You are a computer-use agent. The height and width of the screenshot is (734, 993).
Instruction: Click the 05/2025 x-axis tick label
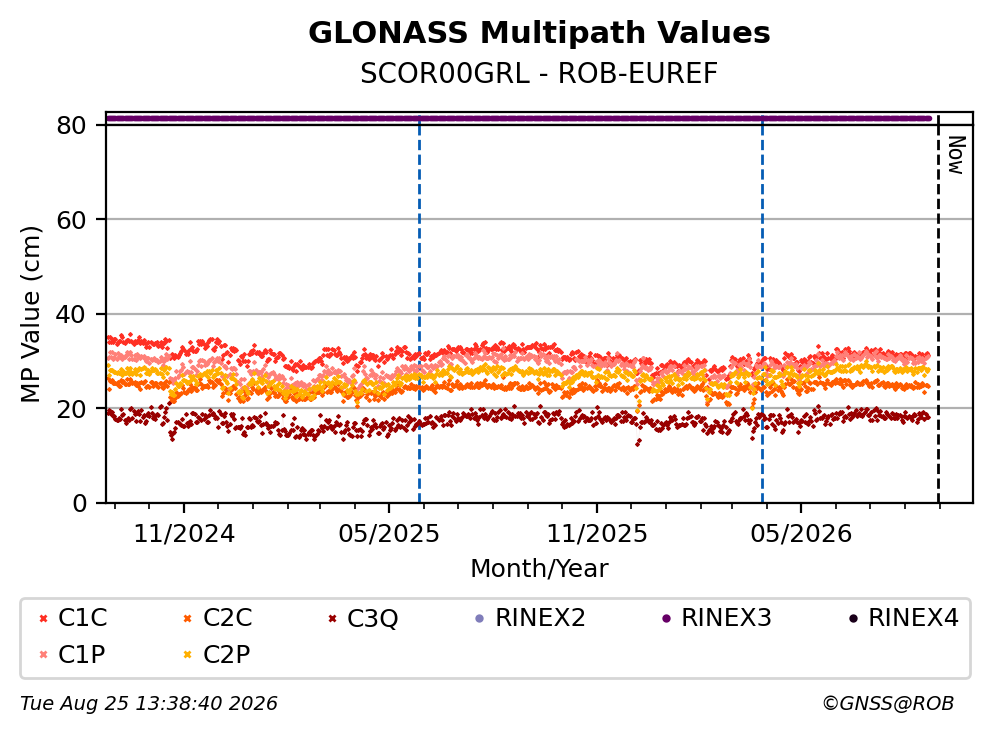click(x=389, y=535)
